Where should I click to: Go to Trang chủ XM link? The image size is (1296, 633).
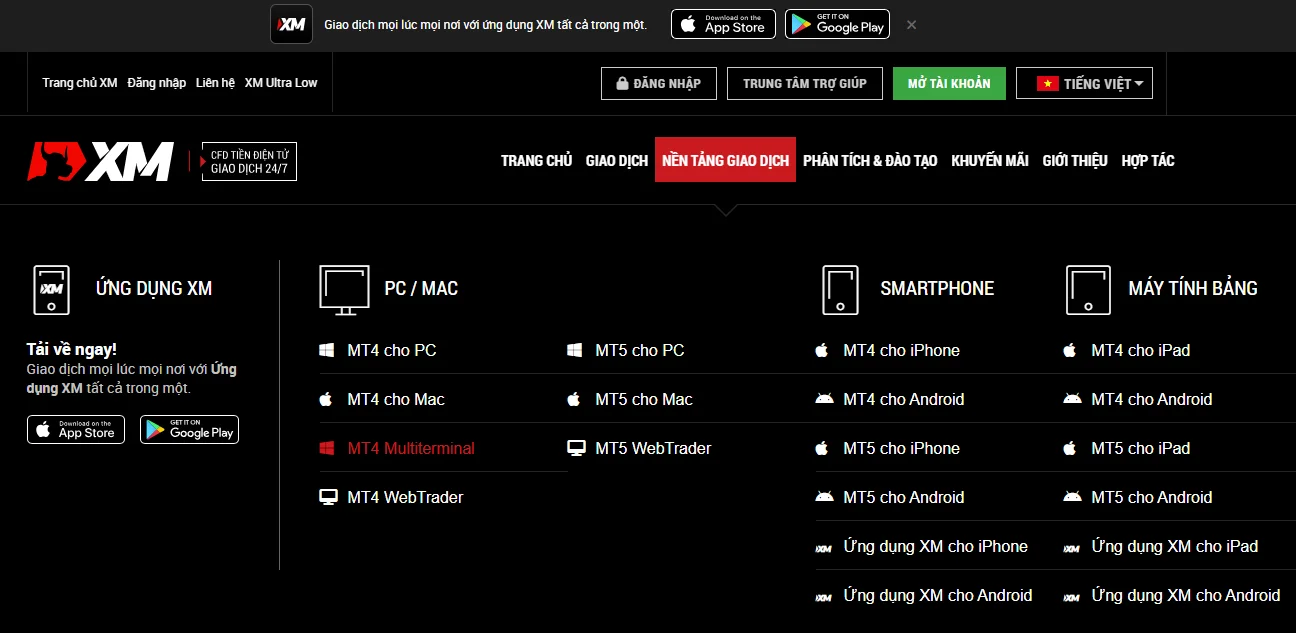[x=80, y=83]
